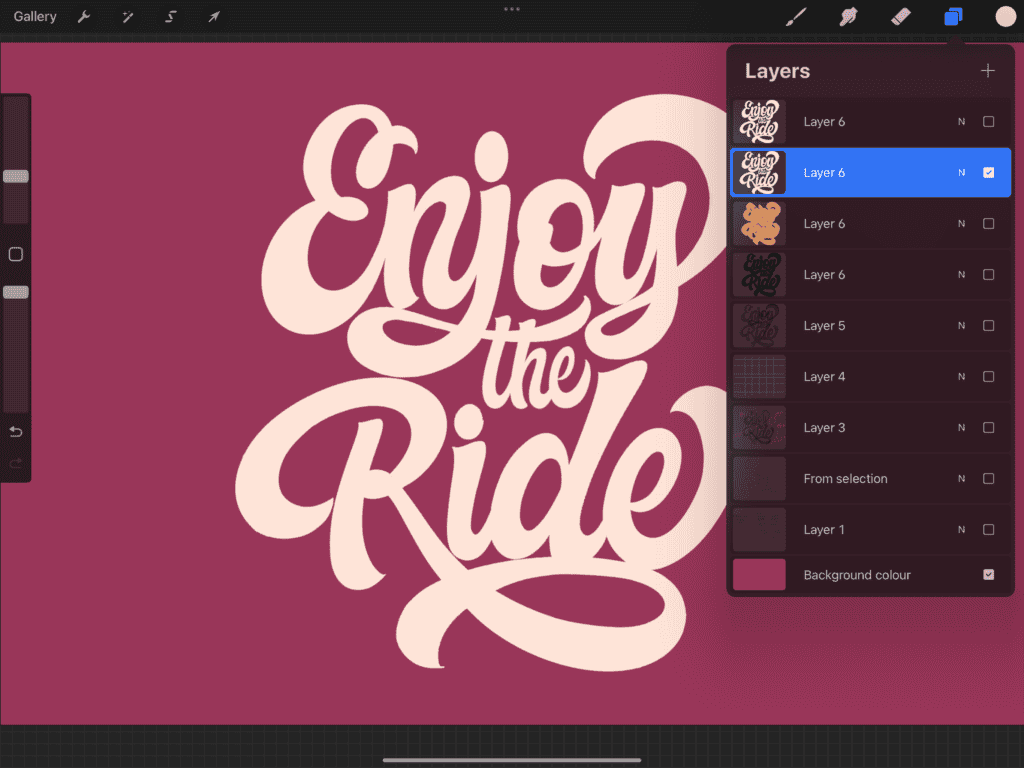
Task: Tap the undo arrow in the sidebar
Action: pyautogui.click(x=15, y=431)
